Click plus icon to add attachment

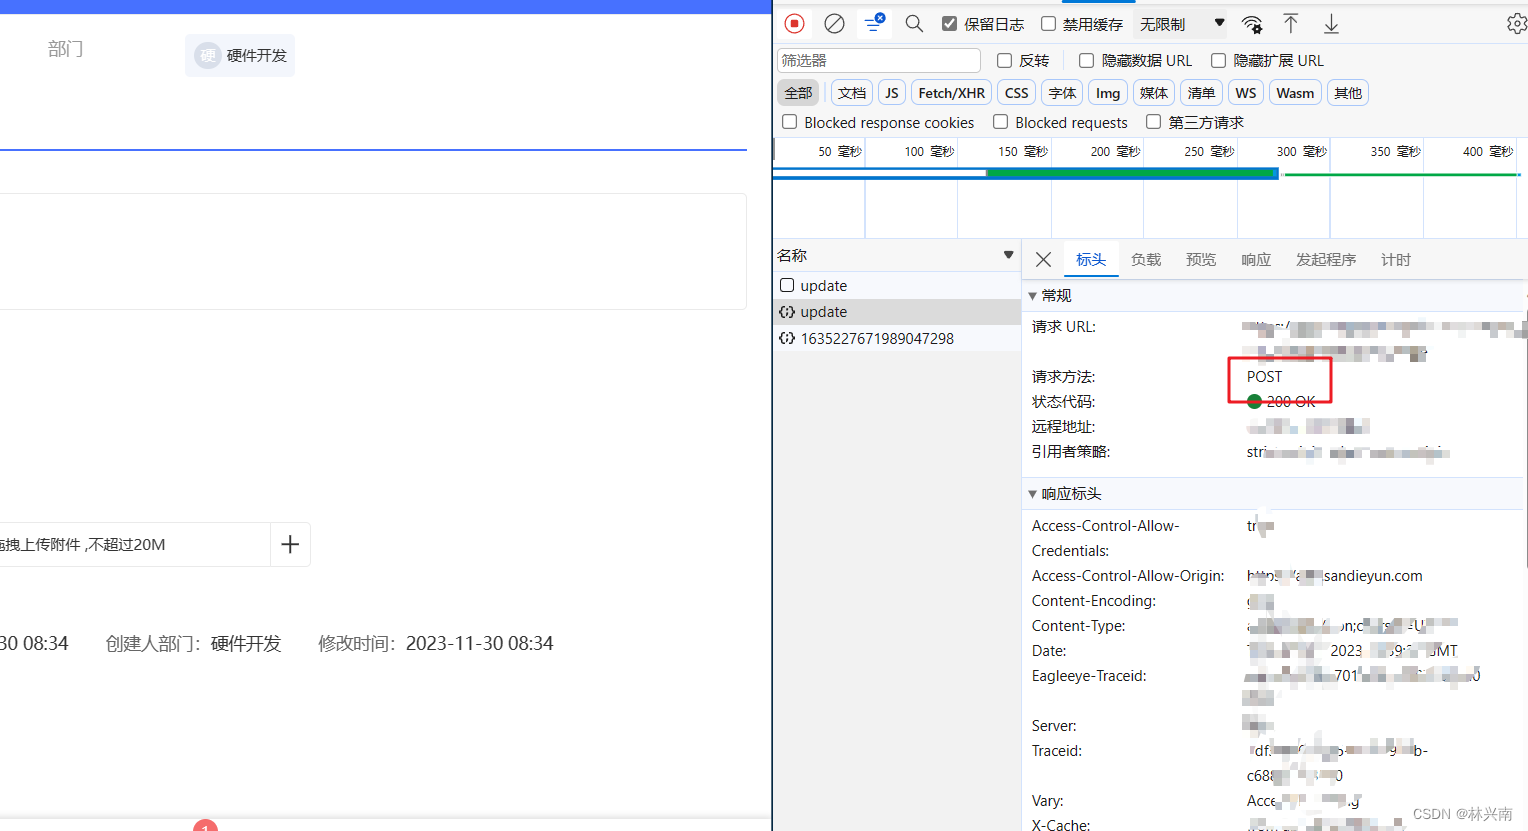pyautogui.click(x=290, y=544)
